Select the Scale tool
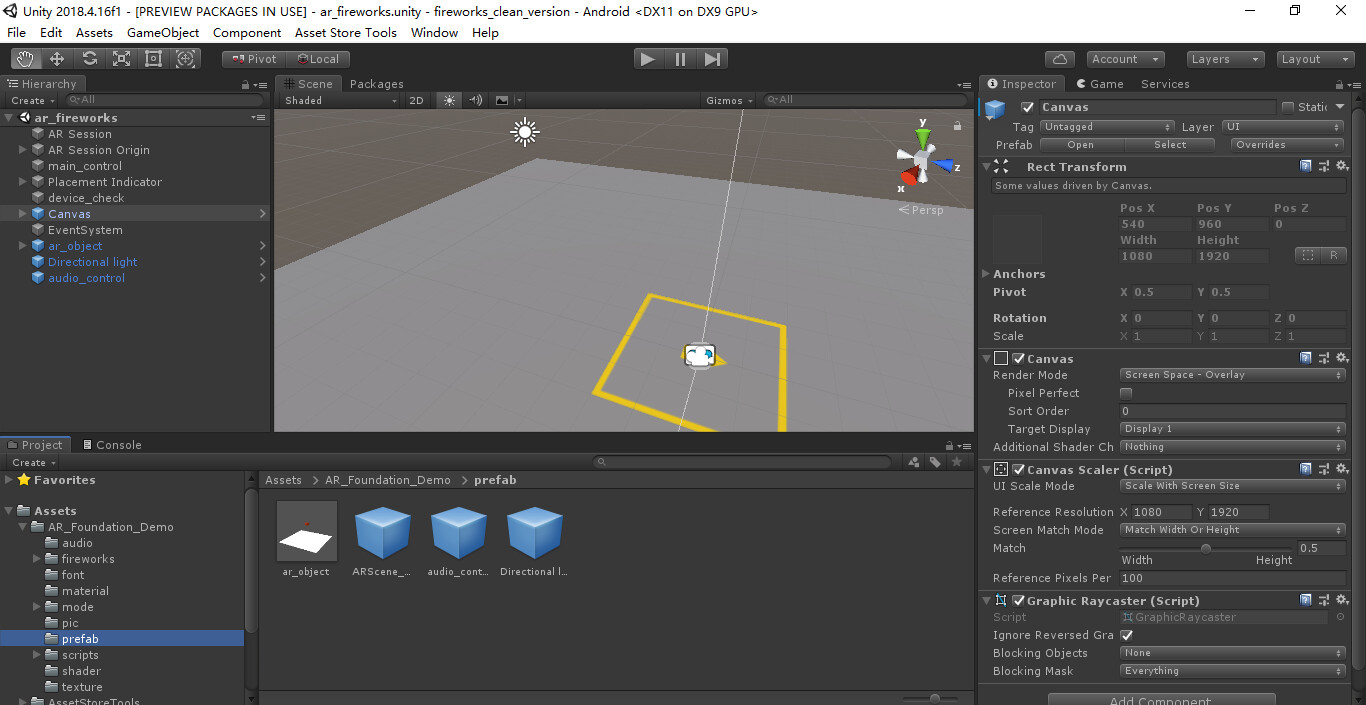This screenshot has width=1366, height=705. coord(121,59)
